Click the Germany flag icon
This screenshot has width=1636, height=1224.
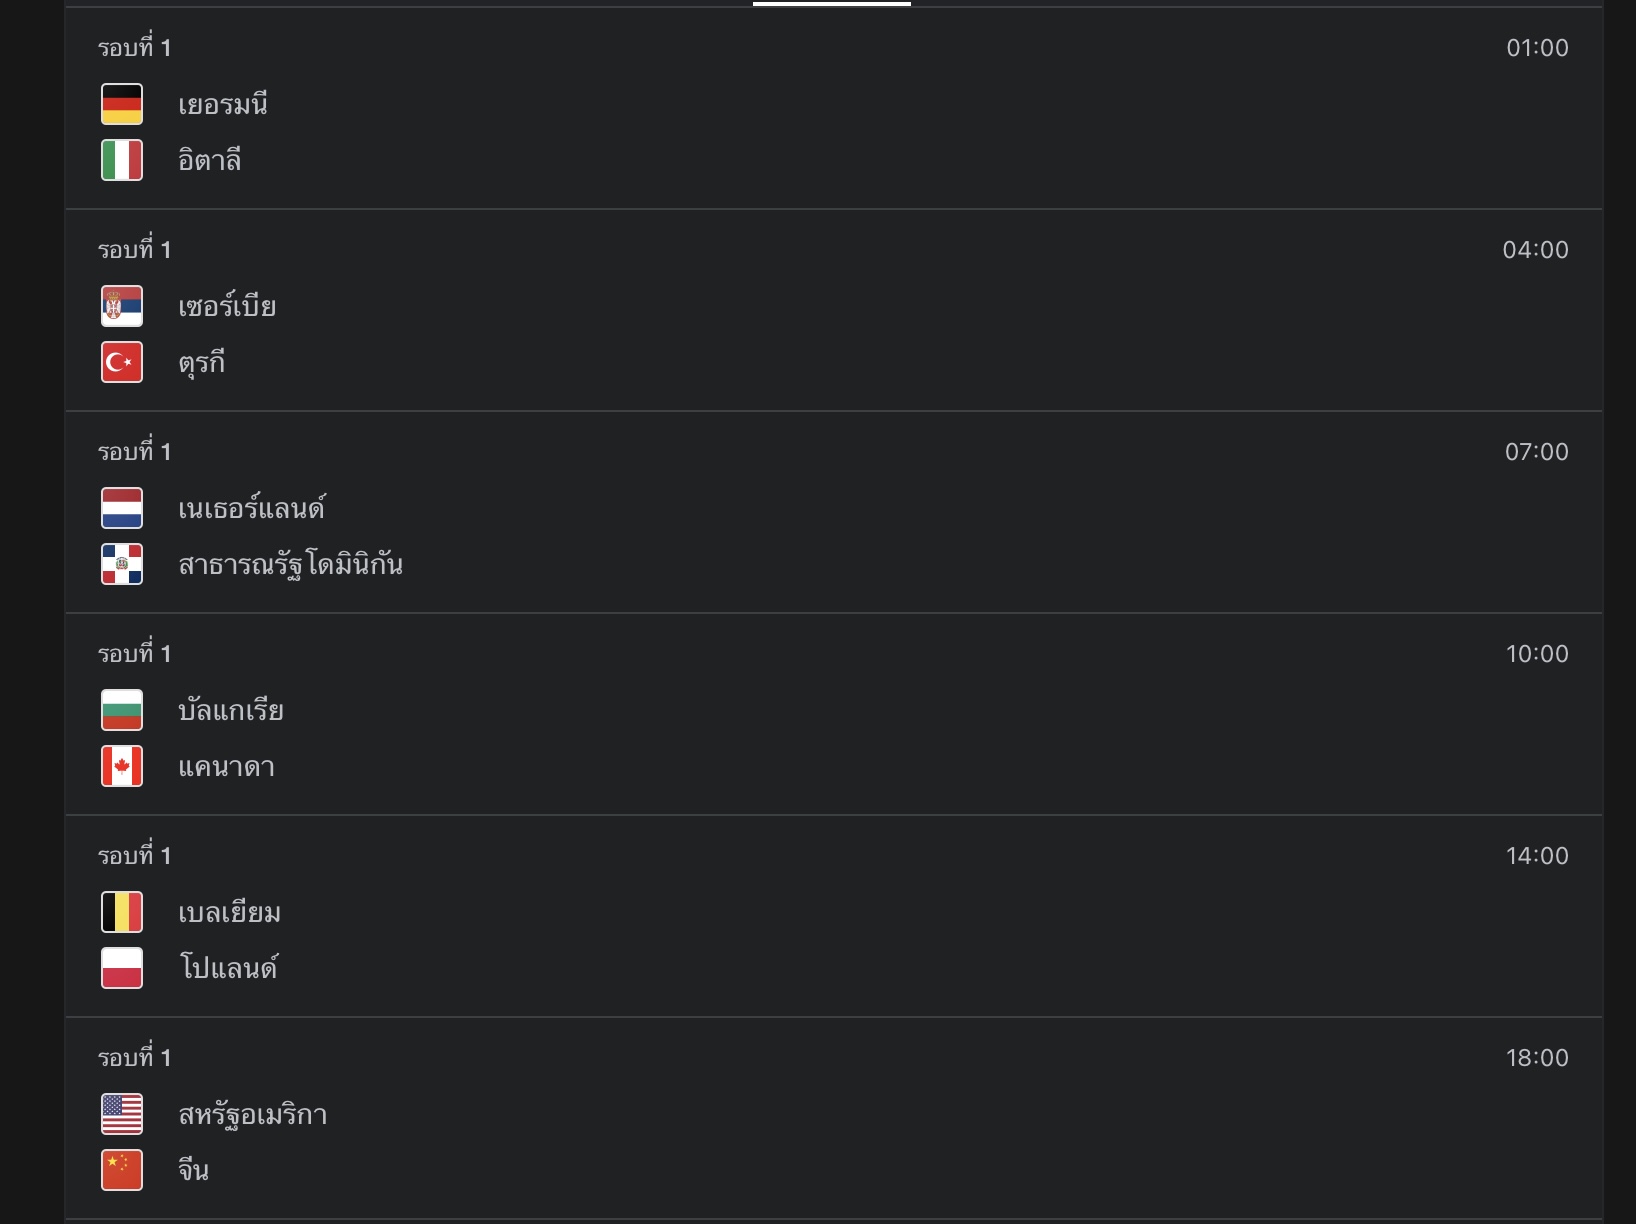pos(122,105)
